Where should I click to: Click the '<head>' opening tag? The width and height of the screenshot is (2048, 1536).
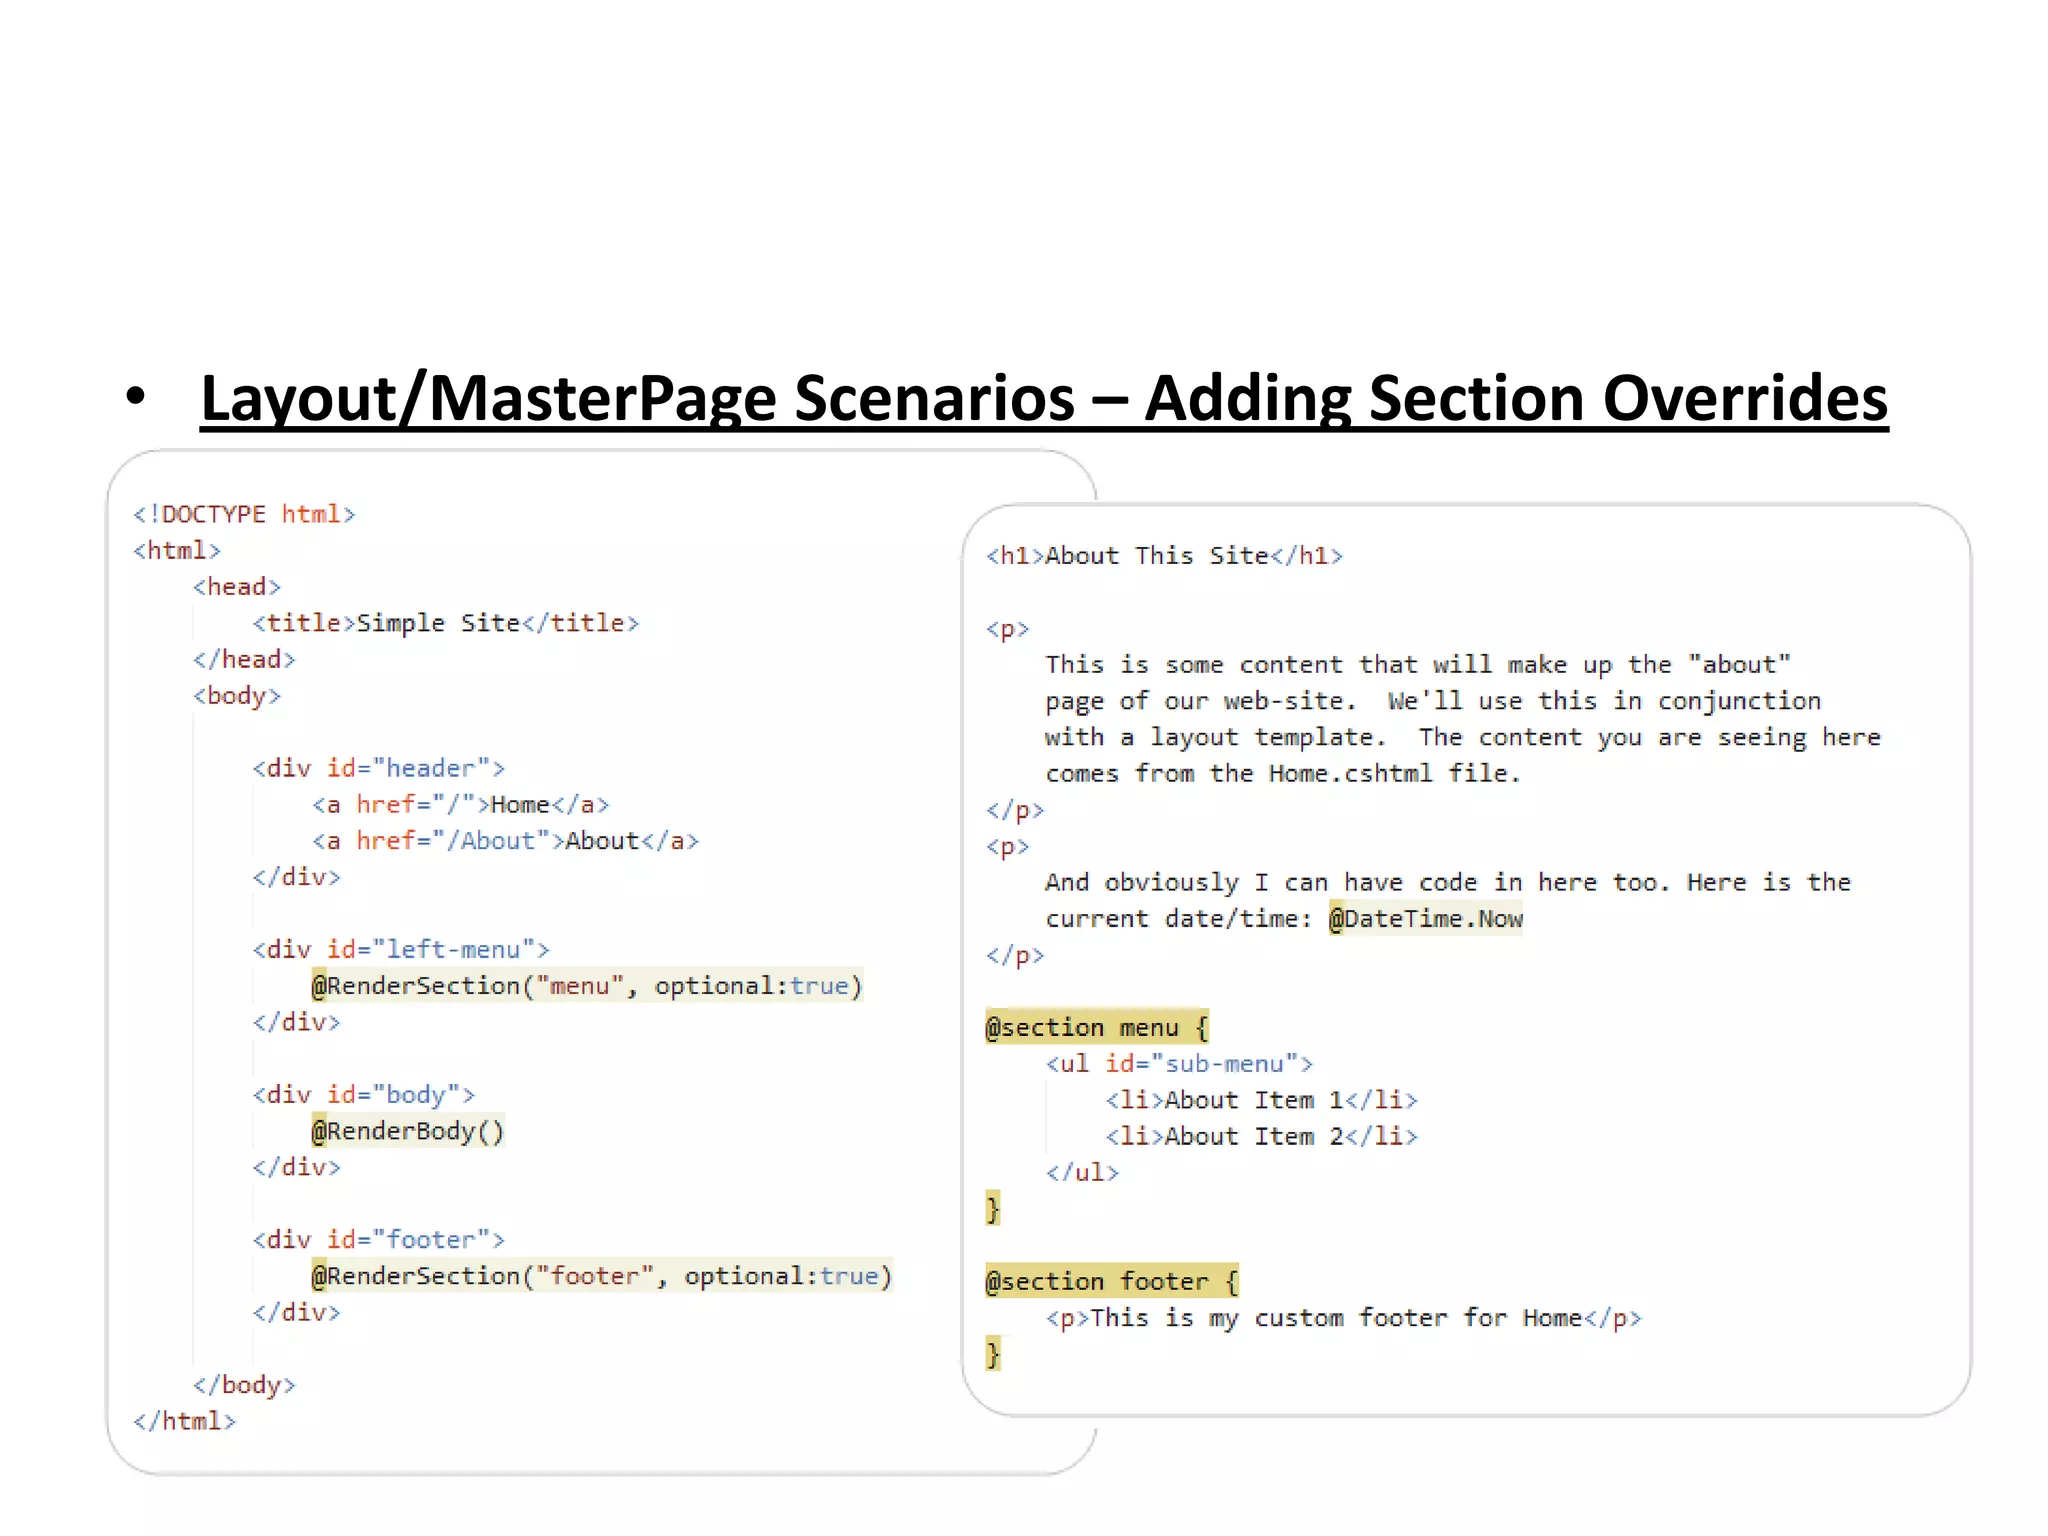point(237,587)
